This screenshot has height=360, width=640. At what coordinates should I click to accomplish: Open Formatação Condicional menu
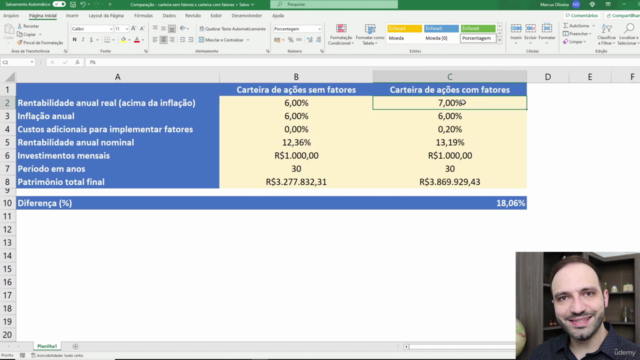pos(341,34)
